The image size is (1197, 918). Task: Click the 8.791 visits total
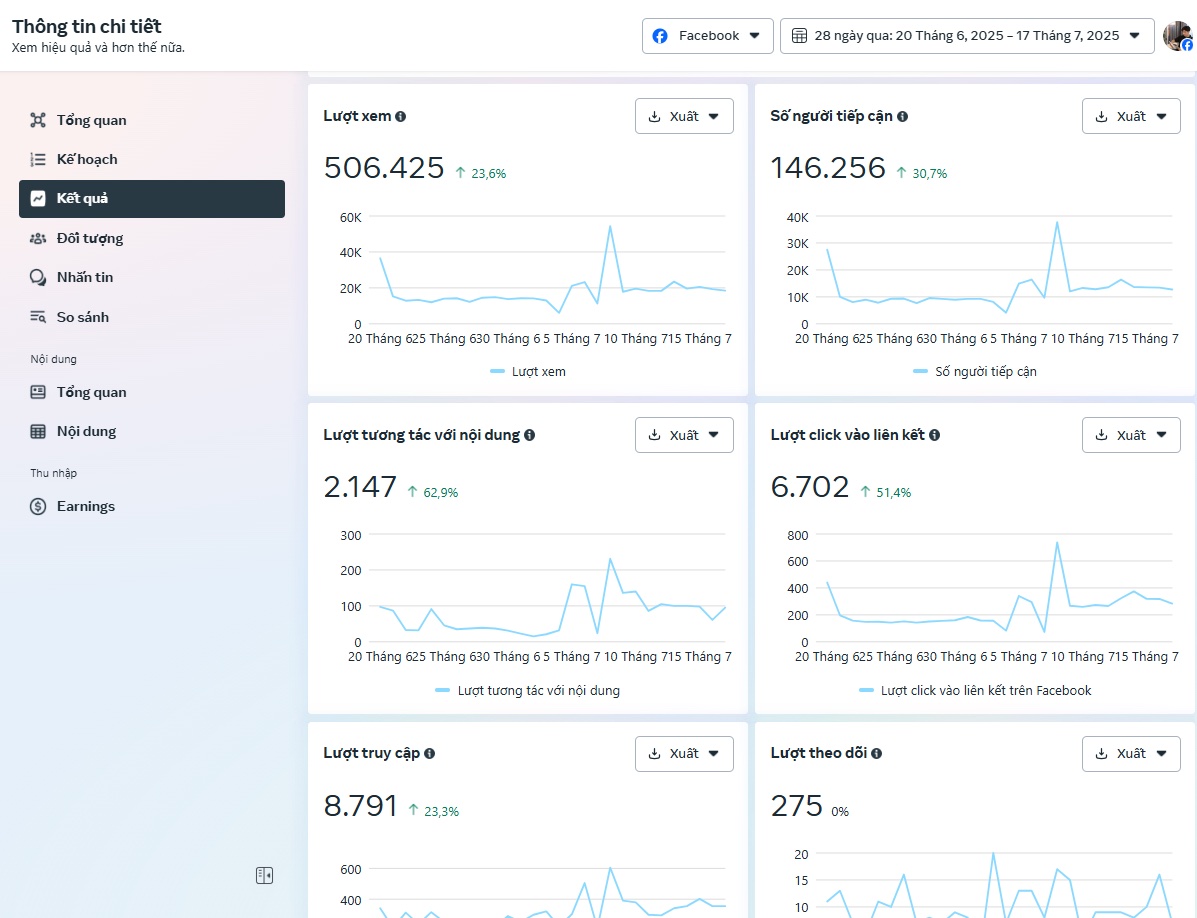tap(361, 806)
